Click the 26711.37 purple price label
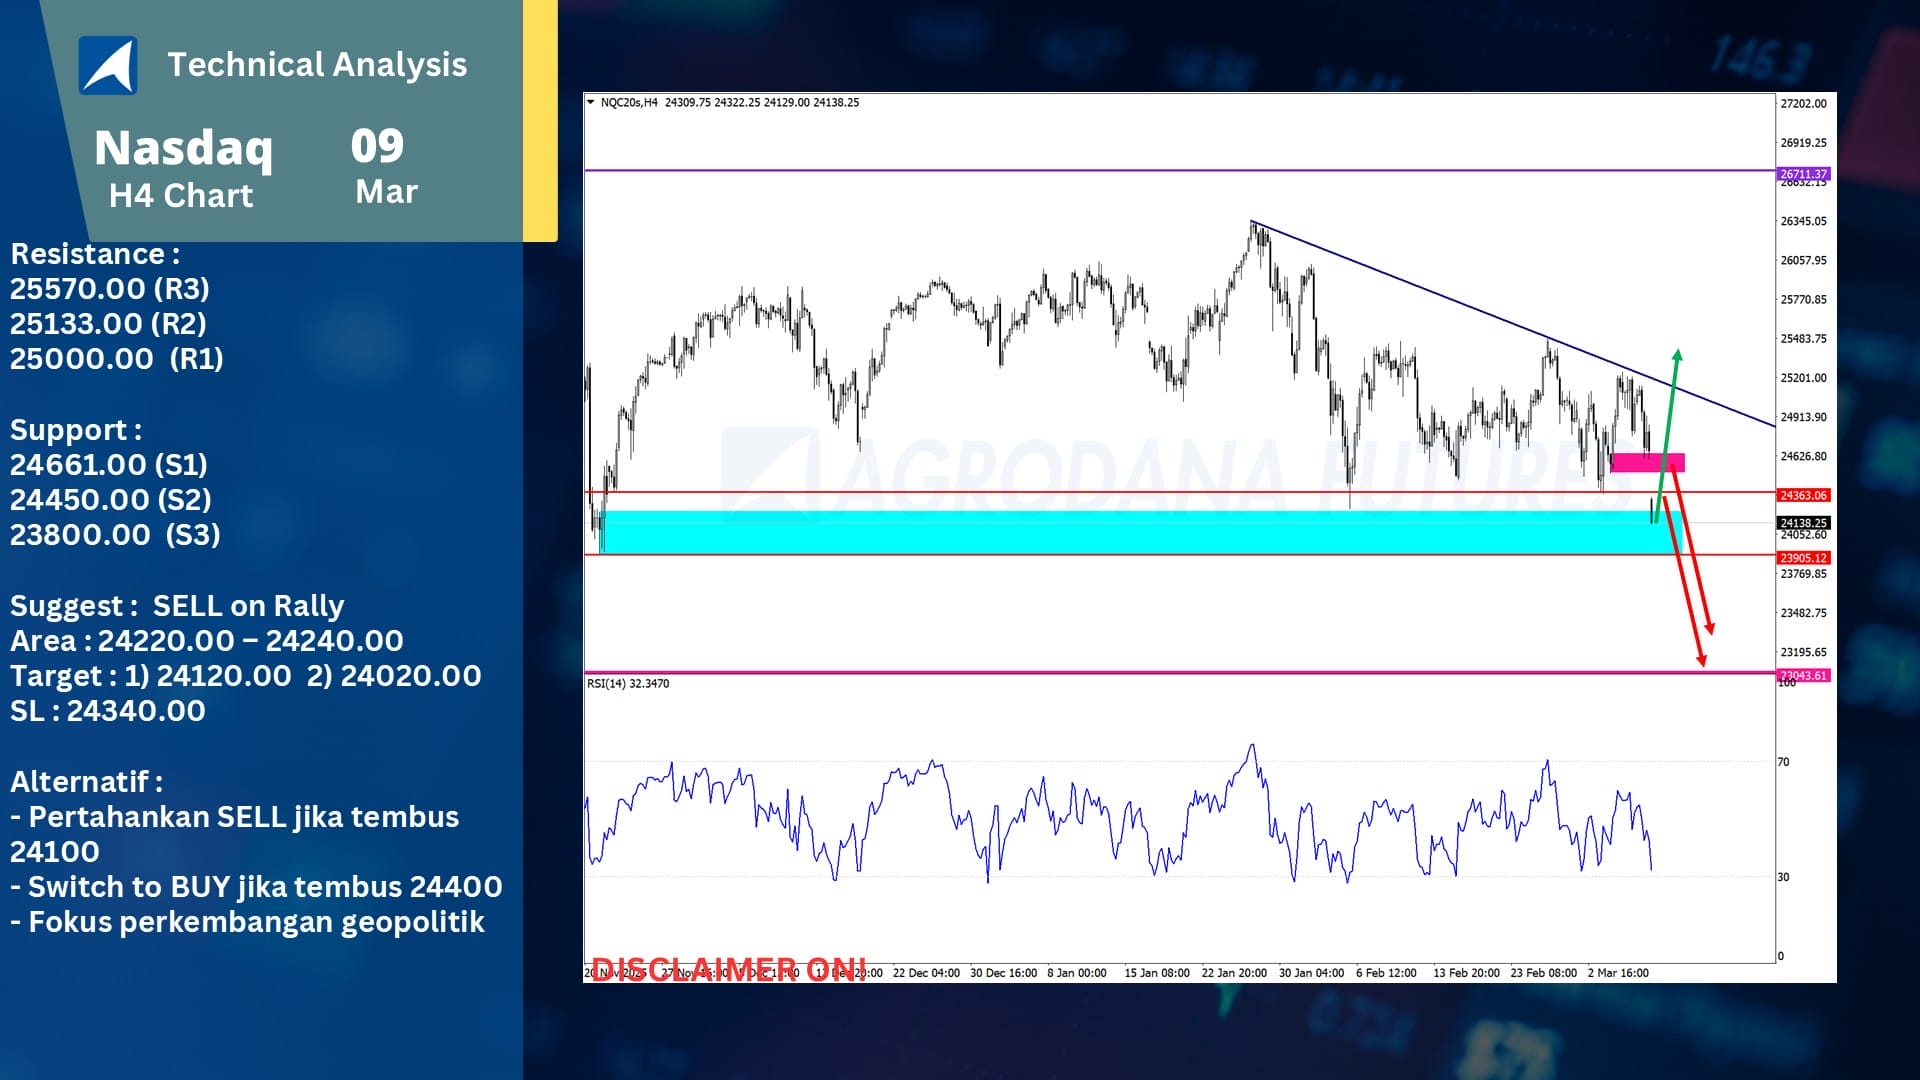 coord(1803,174)
